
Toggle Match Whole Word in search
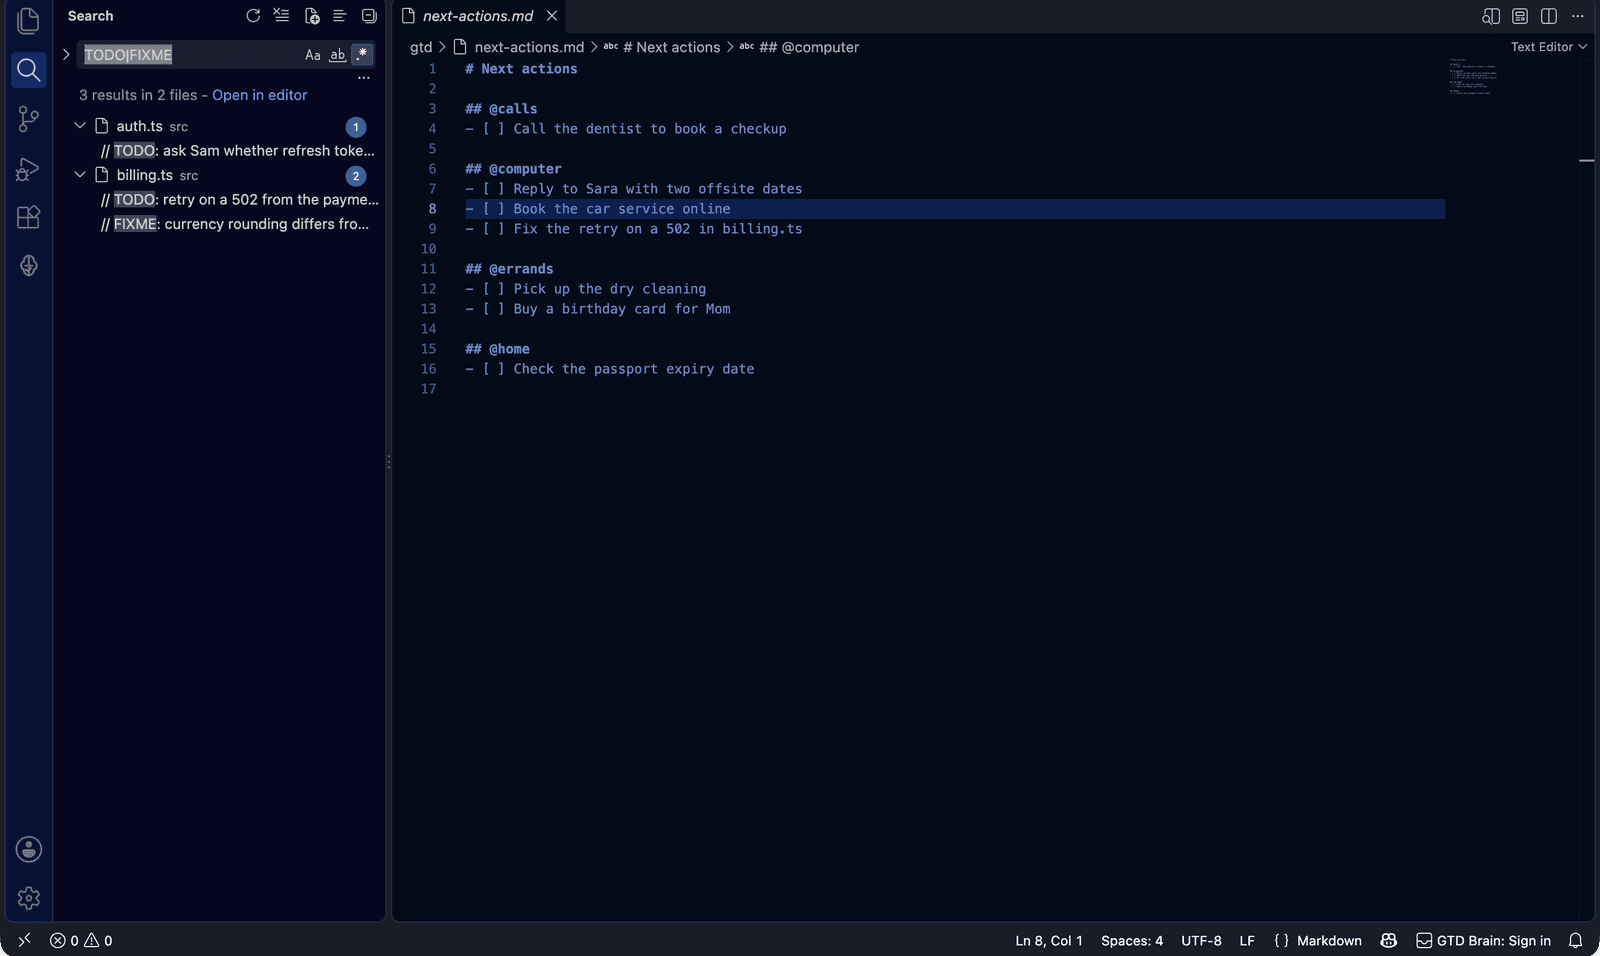338,55
